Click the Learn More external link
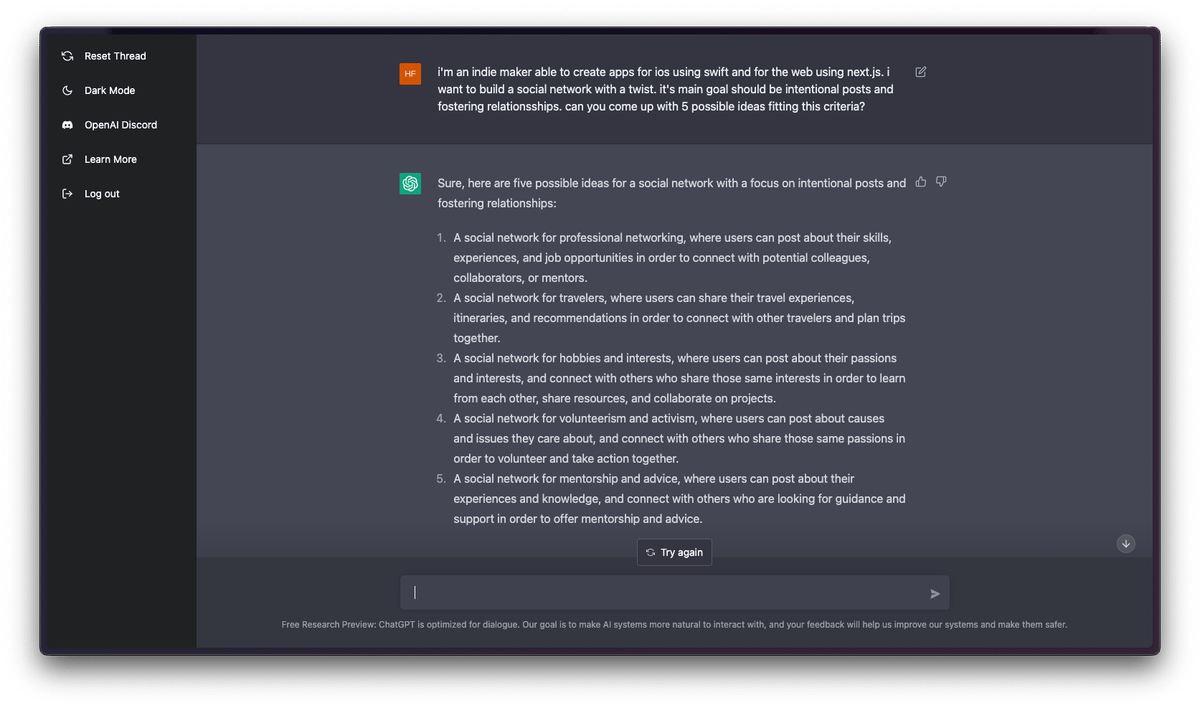1200x708 pixels. 110,160
